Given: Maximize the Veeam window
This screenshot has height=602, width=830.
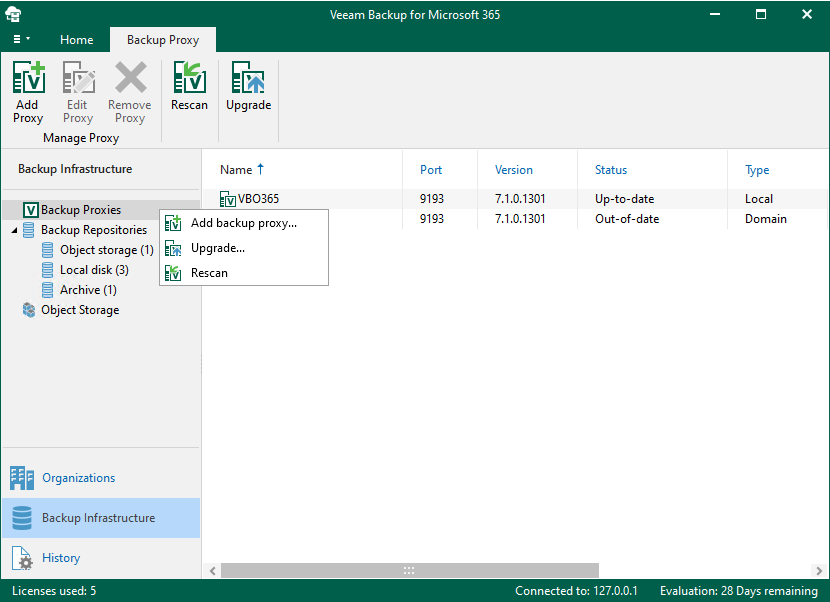Looking at the screenshot, I should click(761, 14).
